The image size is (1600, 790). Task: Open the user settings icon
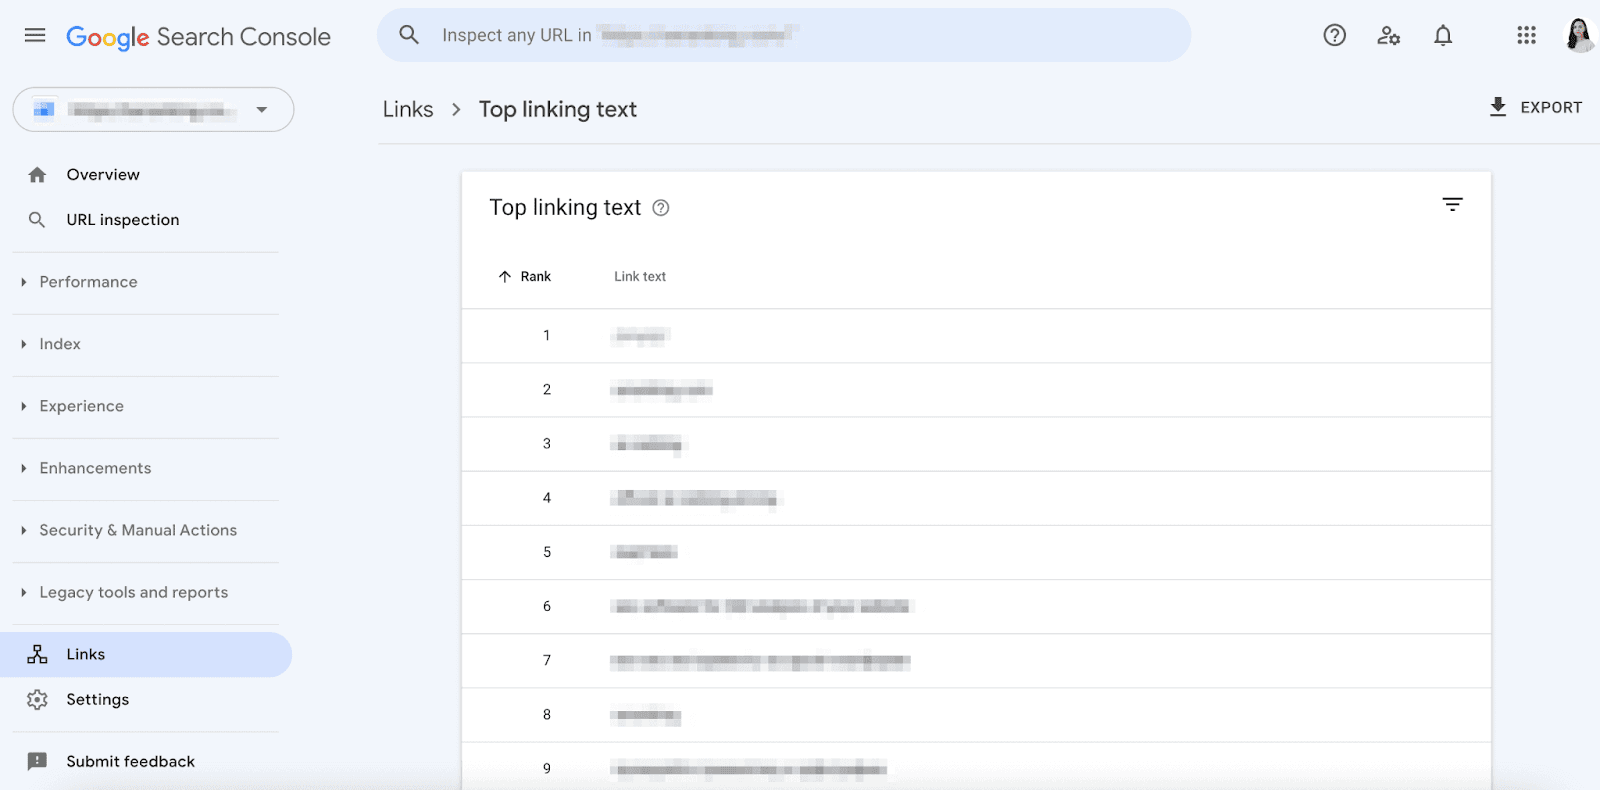pos(1388,36)
